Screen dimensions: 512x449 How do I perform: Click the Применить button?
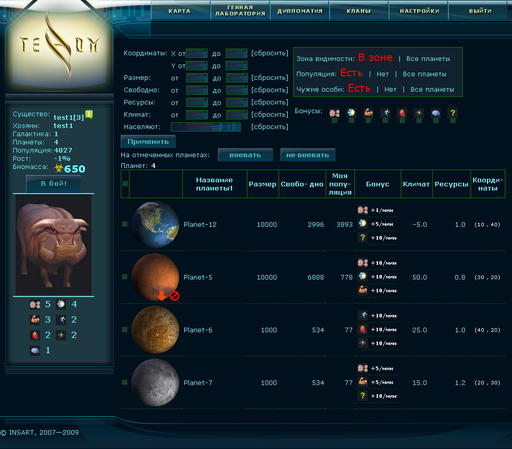coord(148,142)
